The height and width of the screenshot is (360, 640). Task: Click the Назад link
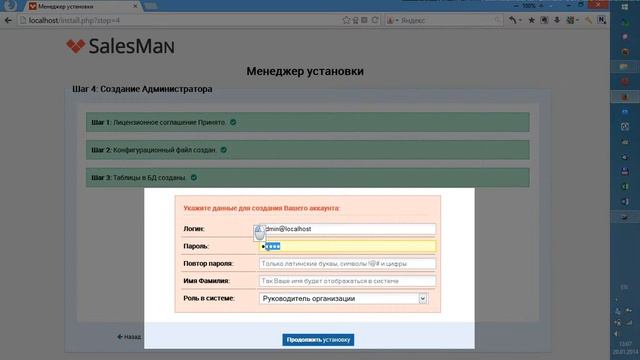(129, 337)
